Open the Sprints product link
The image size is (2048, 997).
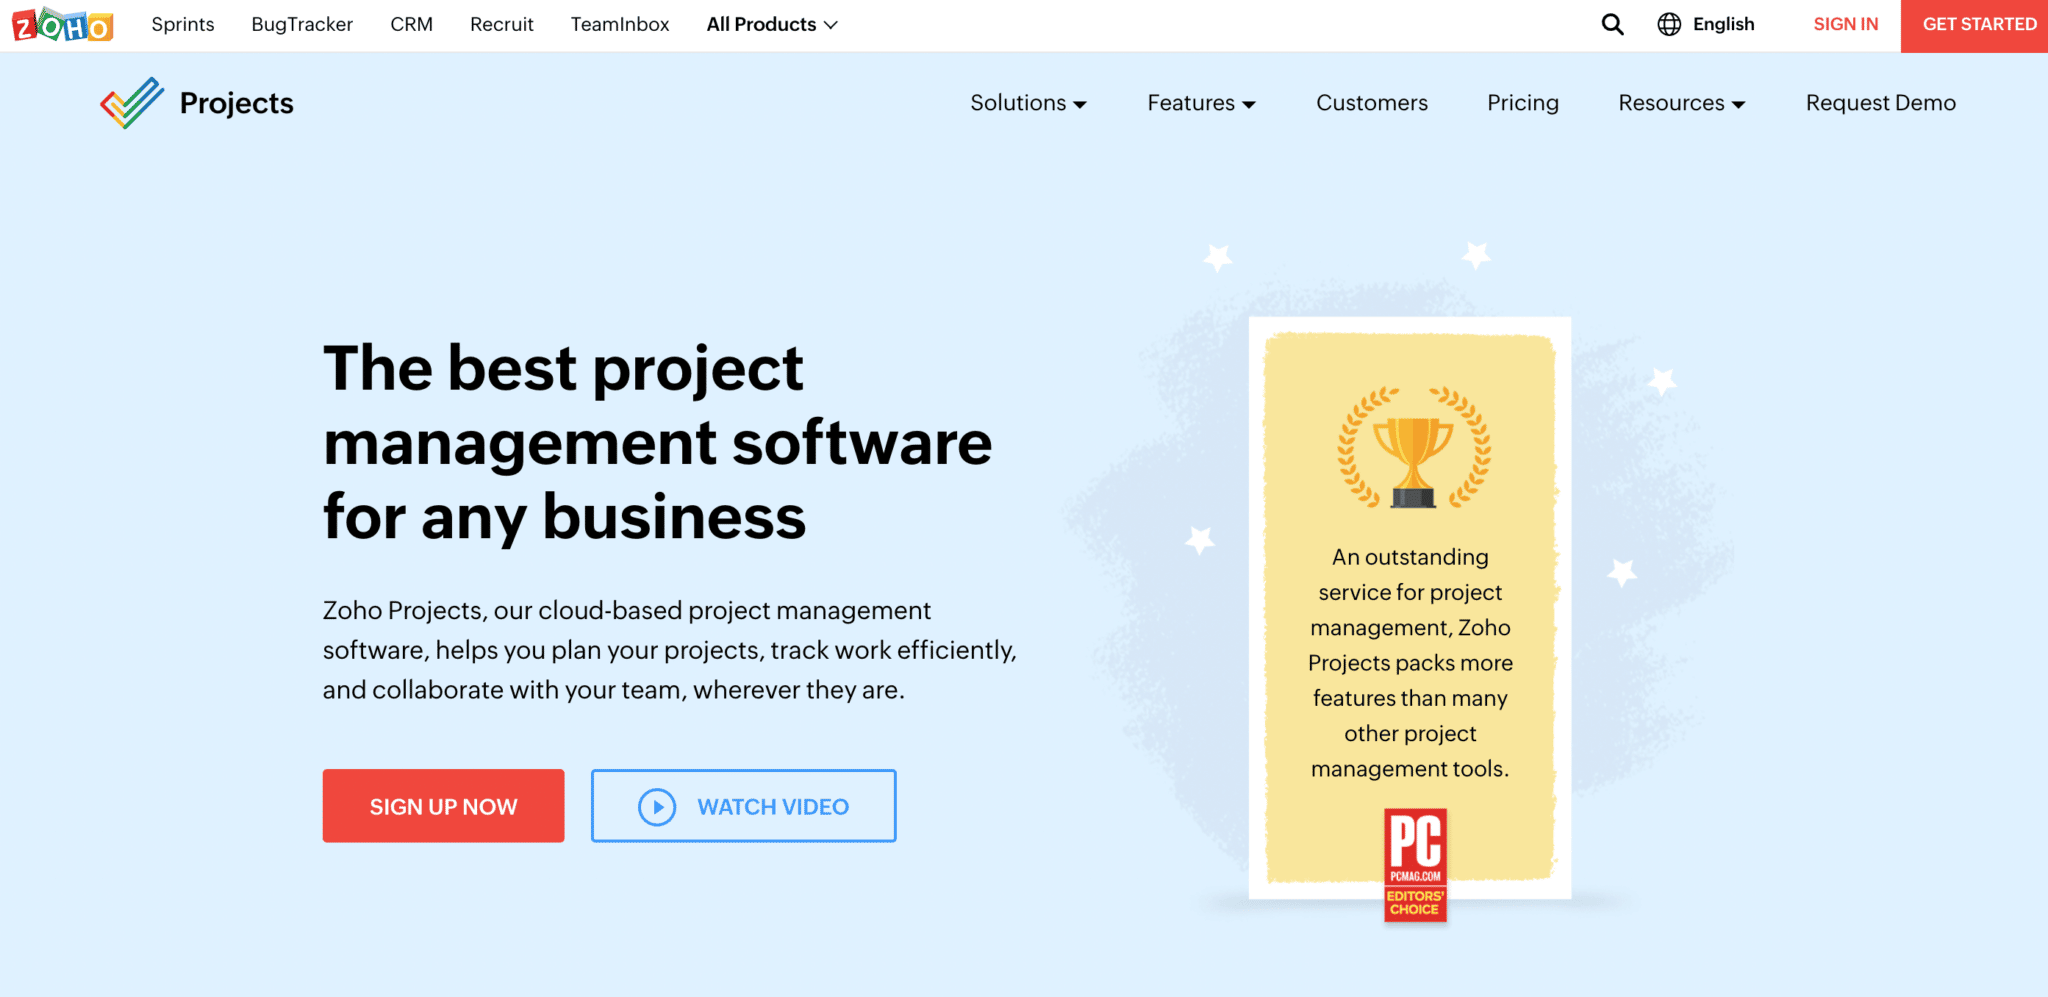(183, 24)
